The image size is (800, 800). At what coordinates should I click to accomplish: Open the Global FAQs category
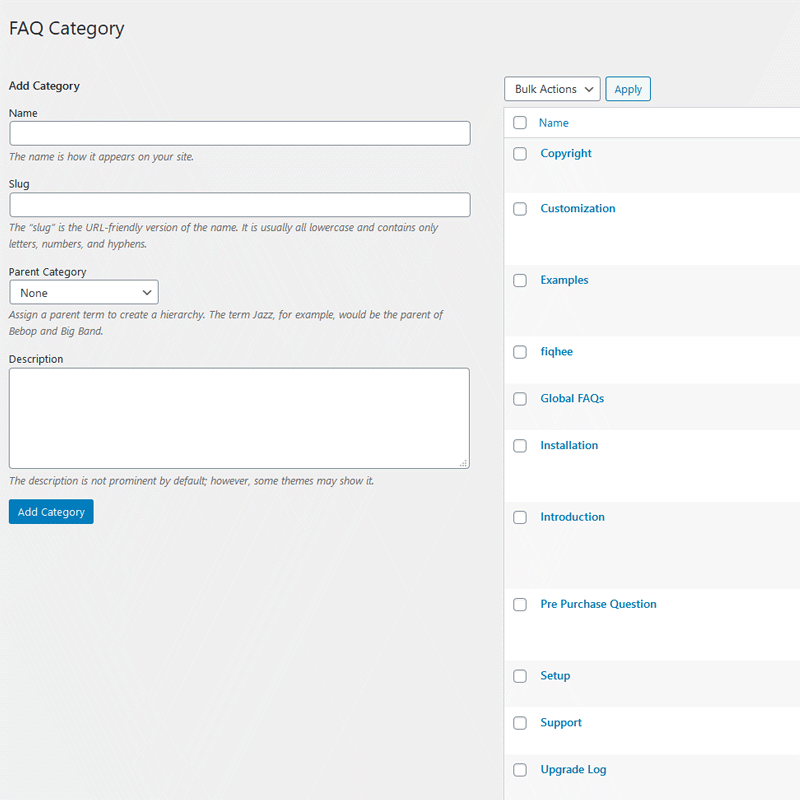coord(572,398)
